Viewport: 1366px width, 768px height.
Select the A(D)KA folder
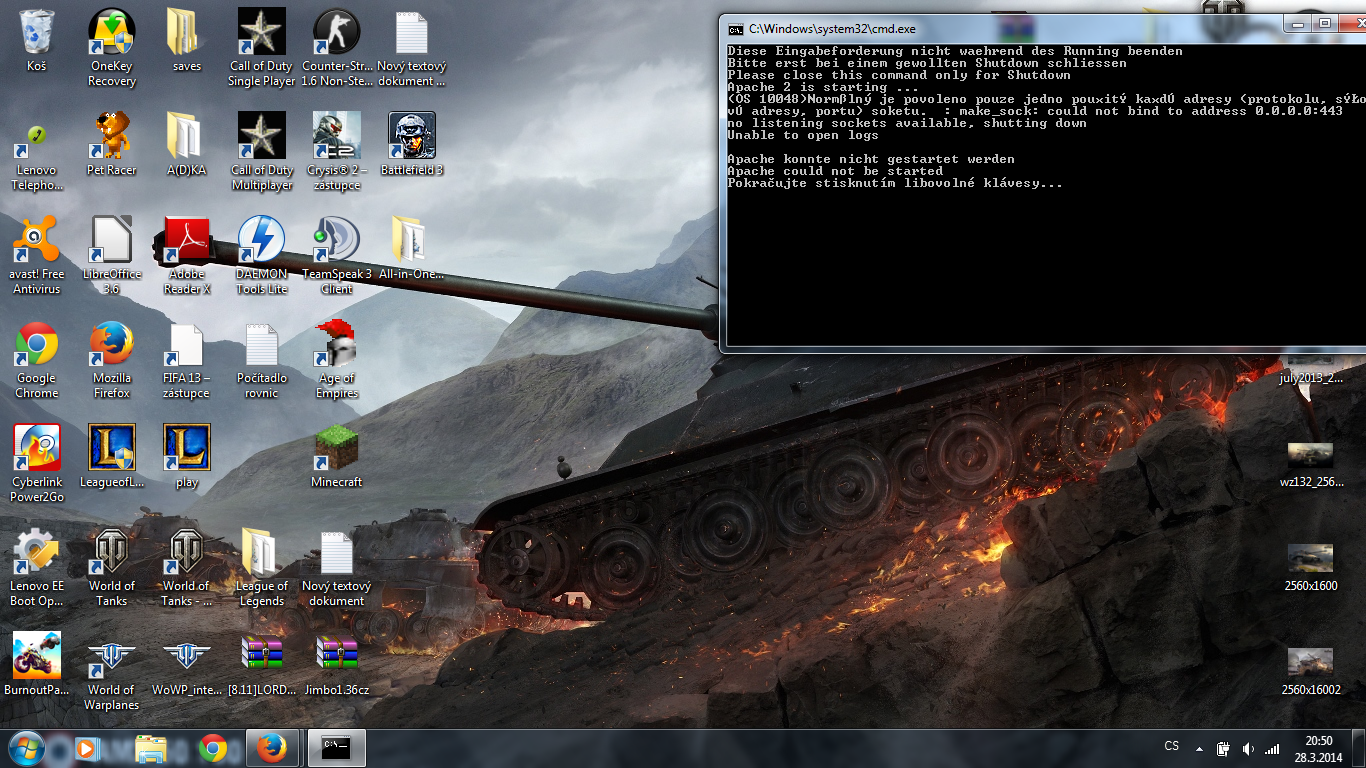187,145
